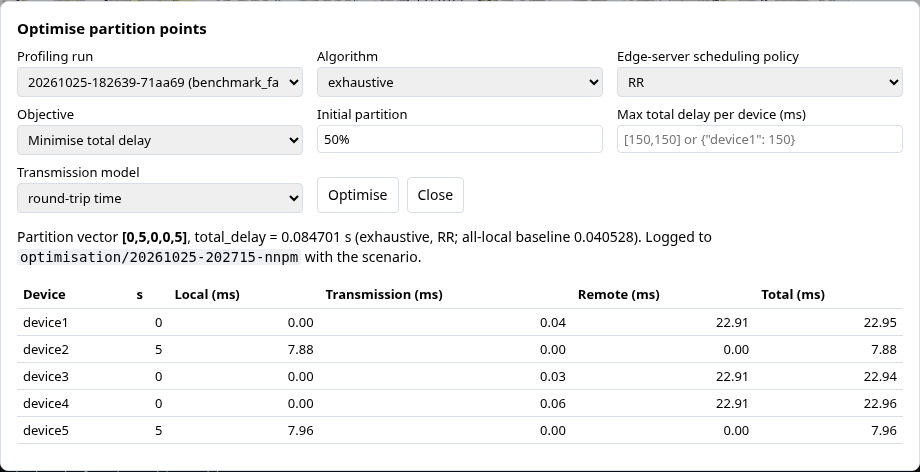The width and height of the screenshot is (920, 472).
Task: Focus the Max total delay per device field
Action: point(759,139)
